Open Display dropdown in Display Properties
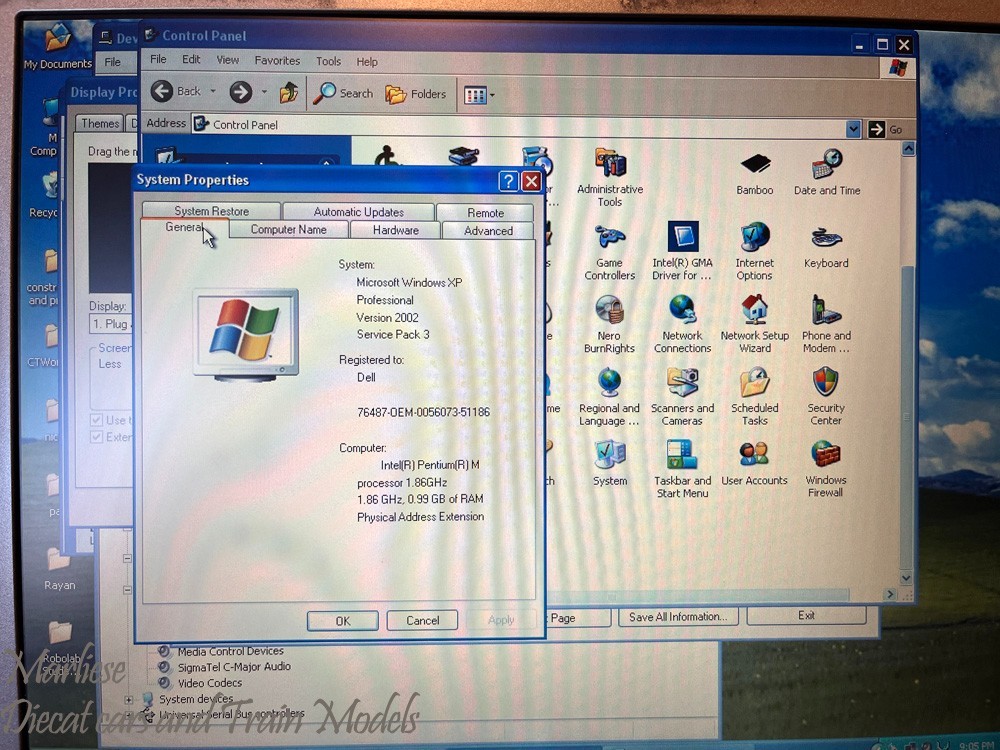1000x750 pixels. [x=112, y=324]
